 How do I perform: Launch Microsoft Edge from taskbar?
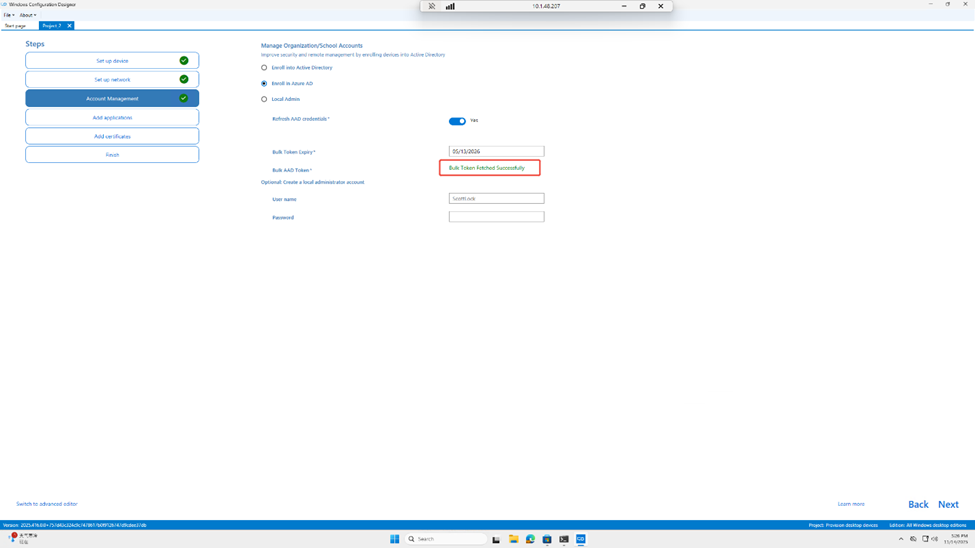coord(530,539)
